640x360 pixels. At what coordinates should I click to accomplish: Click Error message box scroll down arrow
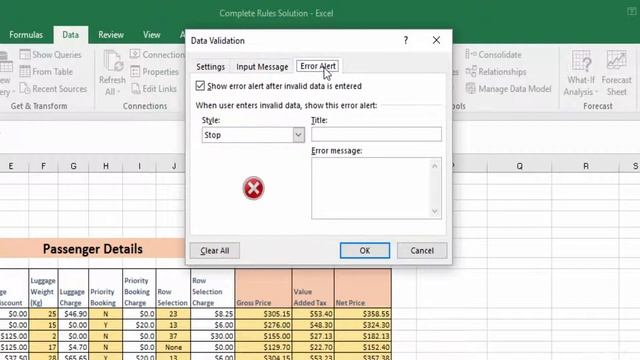435,211
